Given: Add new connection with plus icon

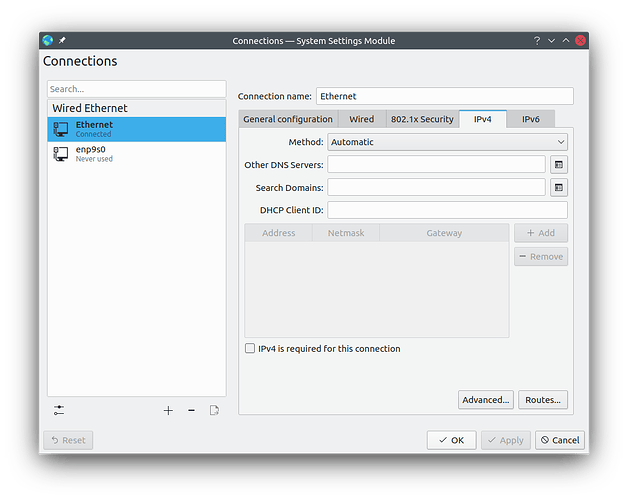Looking at the screenshot, I should point(168,410).
